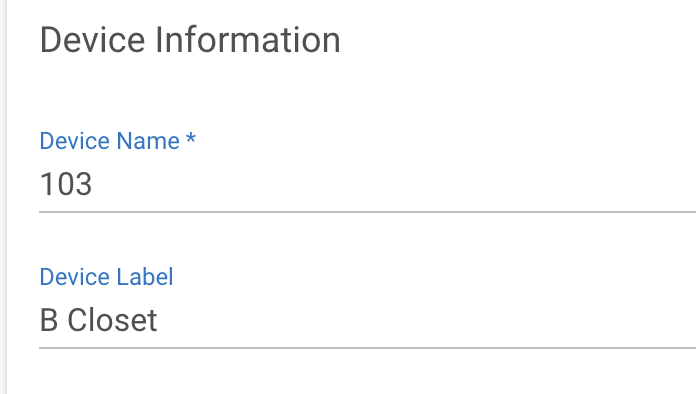Select the Device Information heading

(190, 40)
